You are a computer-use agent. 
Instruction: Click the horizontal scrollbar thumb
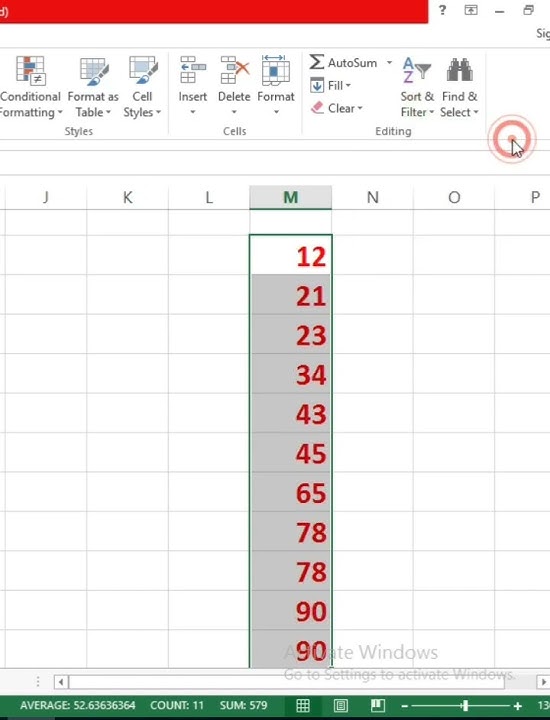point(286,682)
